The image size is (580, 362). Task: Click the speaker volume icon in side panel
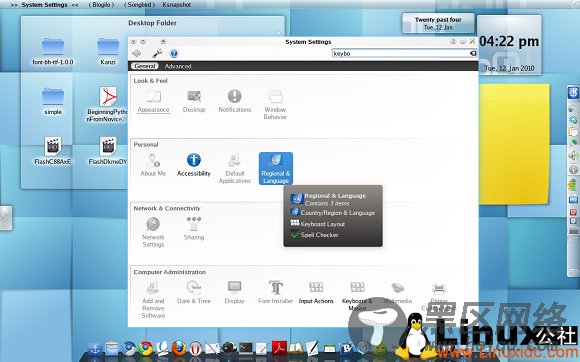[573, 156]
